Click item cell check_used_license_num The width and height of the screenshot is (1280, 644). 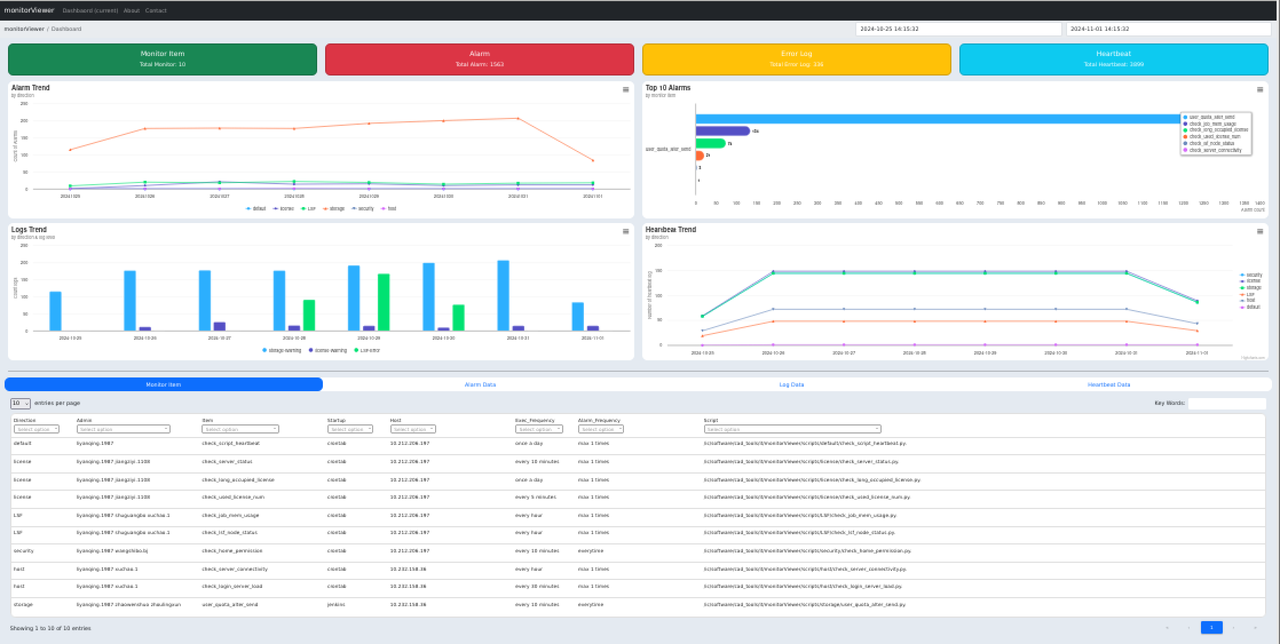point(232,497)
